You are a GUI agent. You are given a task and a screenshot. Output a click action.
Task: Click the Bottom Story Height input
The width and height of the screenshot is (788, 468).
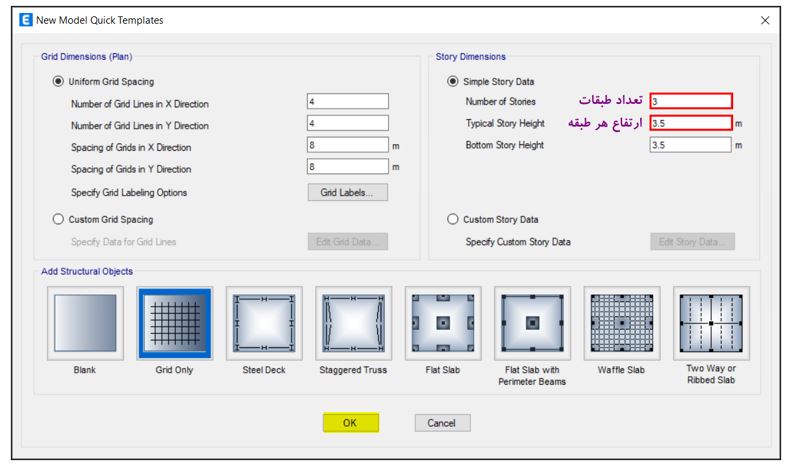pos(691,145)
